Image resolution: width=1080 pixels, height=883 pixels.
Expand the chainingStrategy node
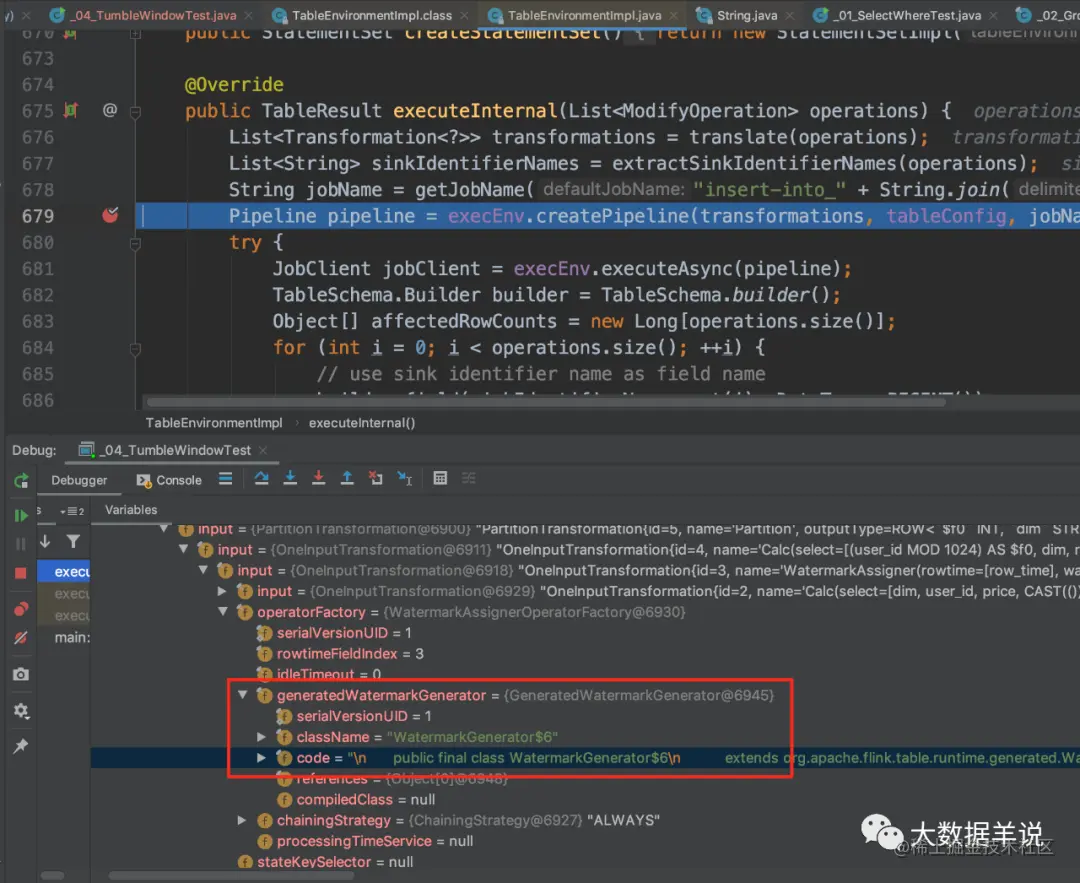point(242,820)
